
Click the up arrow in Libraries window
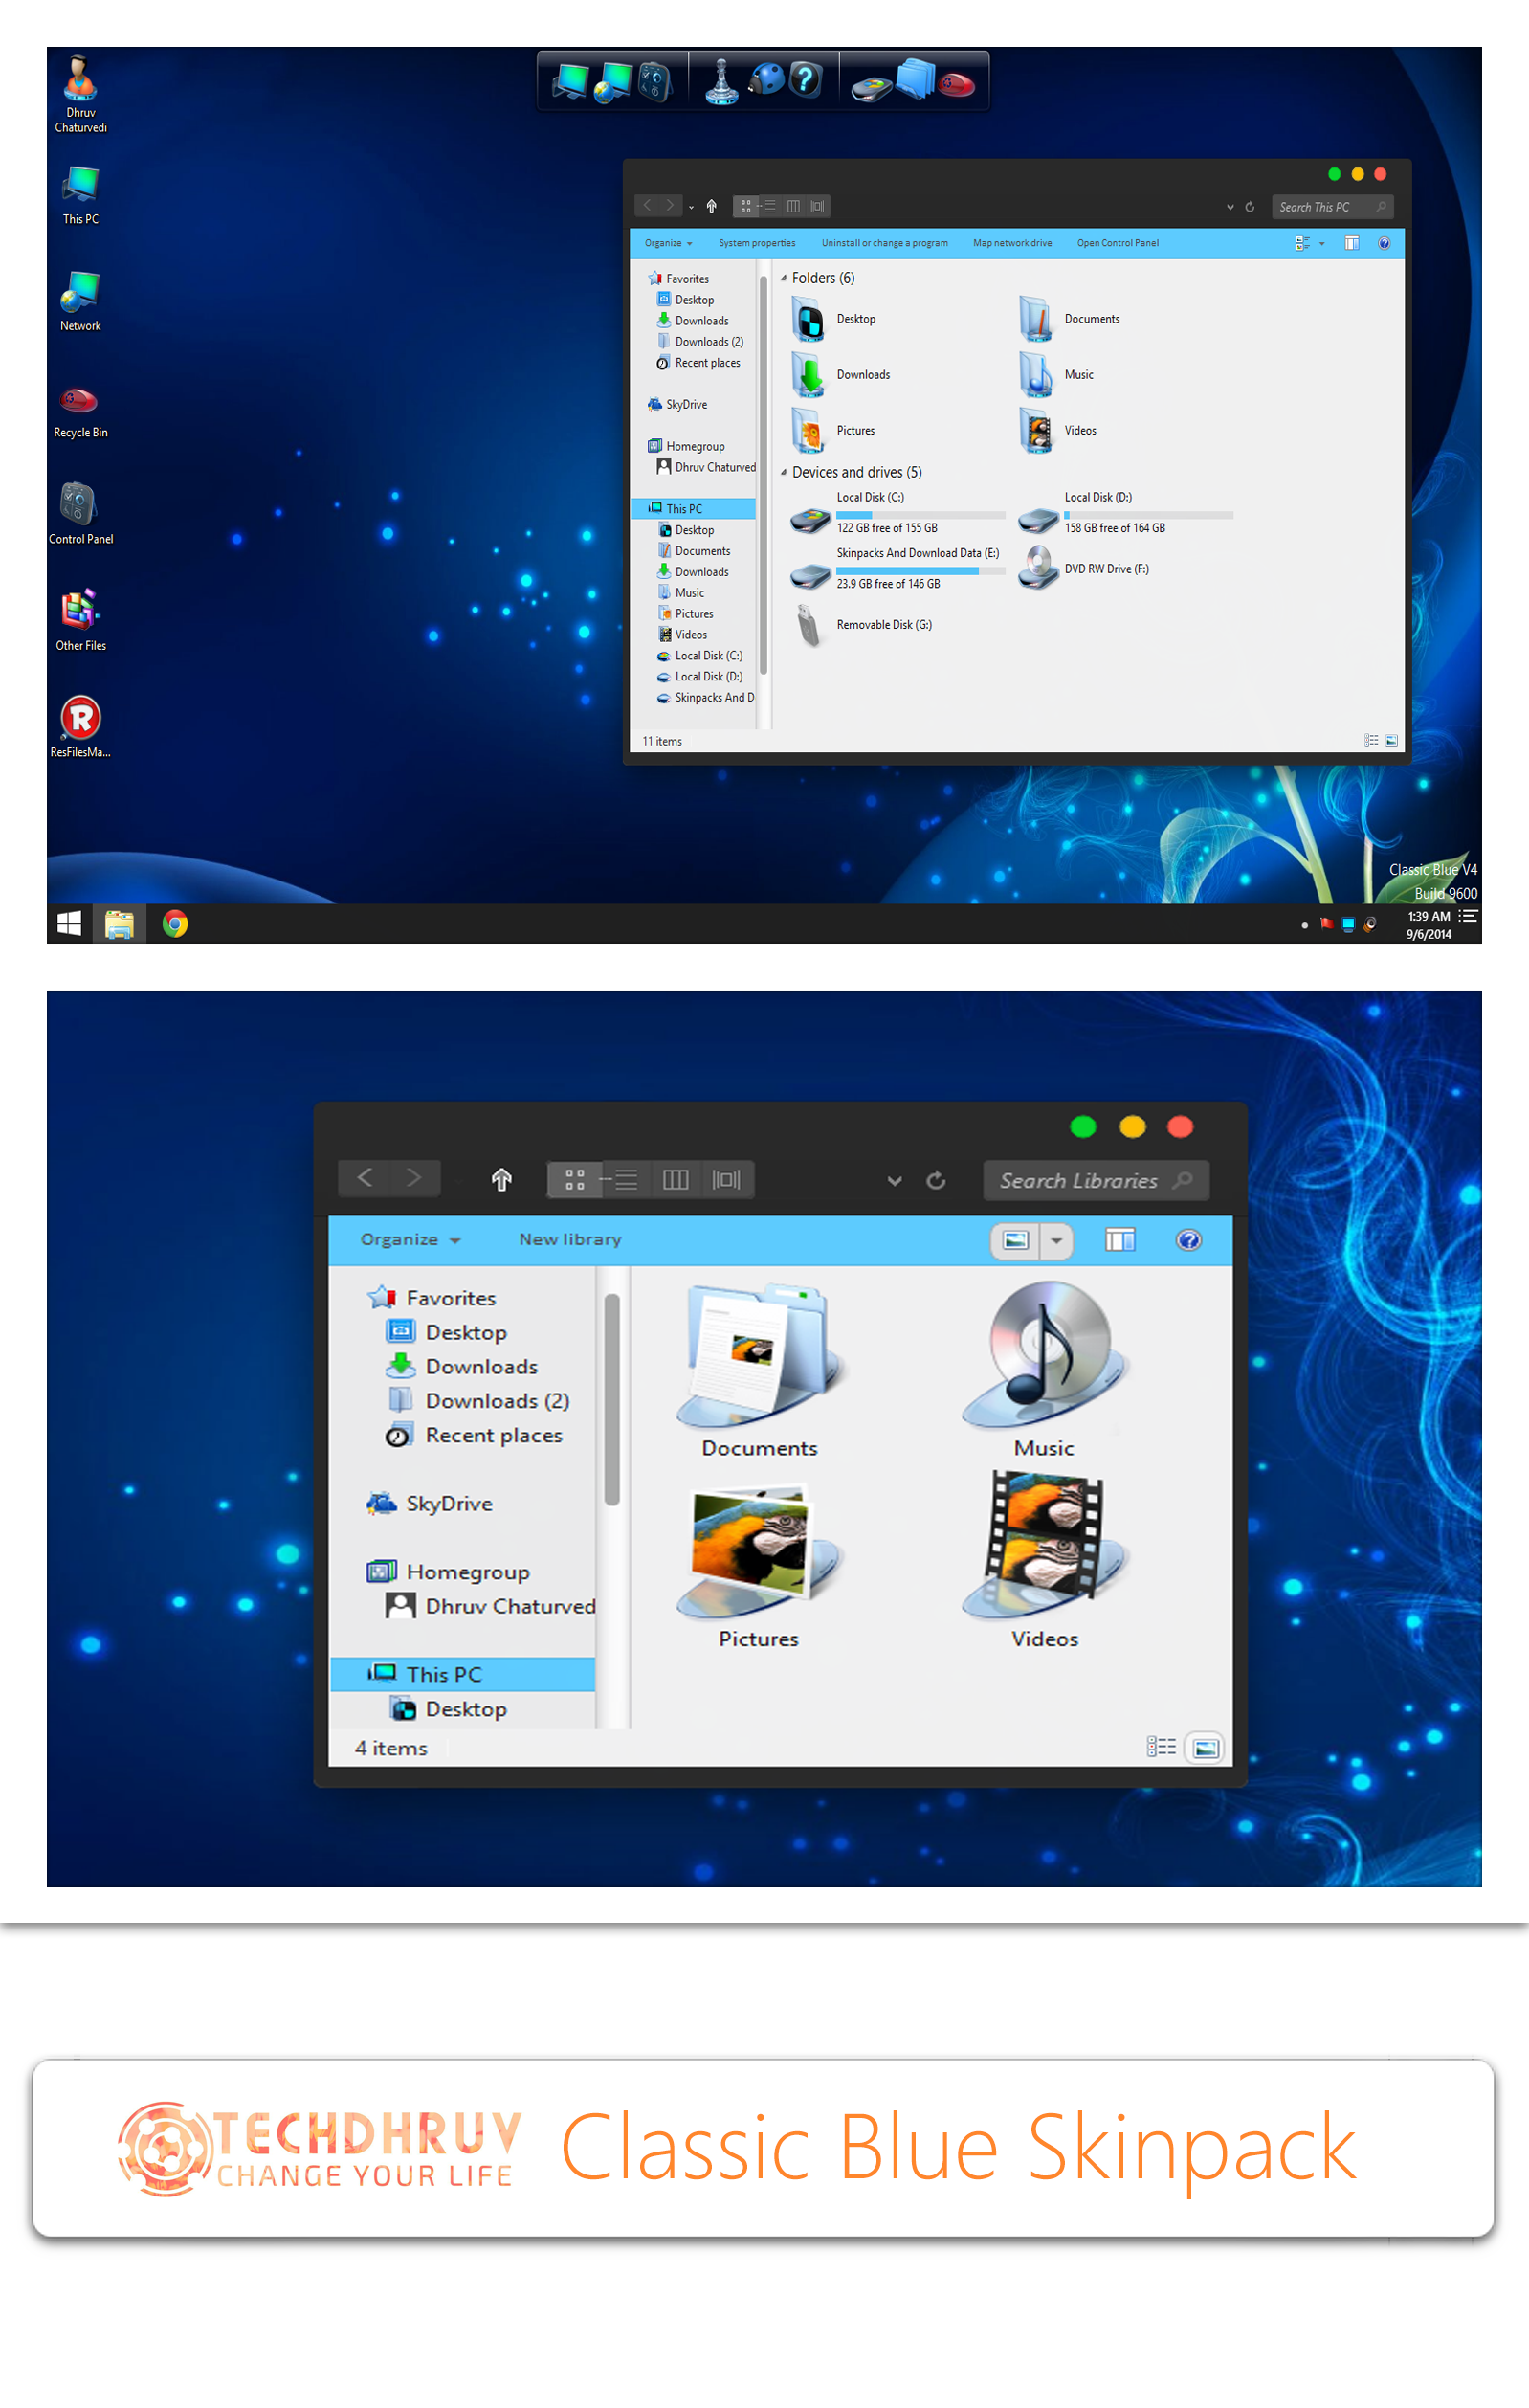point(502,1180)
